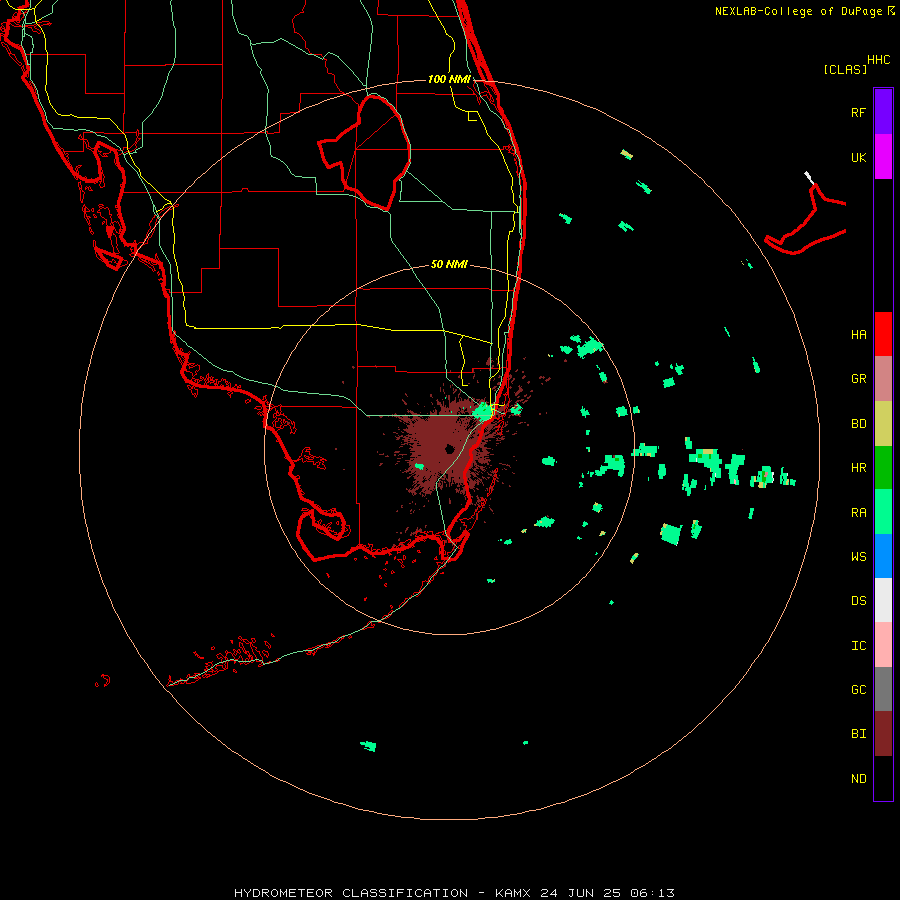This screenshot has width=900, height=900.
Task: Click the RF purple legend swatch
Action: tap(883, 112)
